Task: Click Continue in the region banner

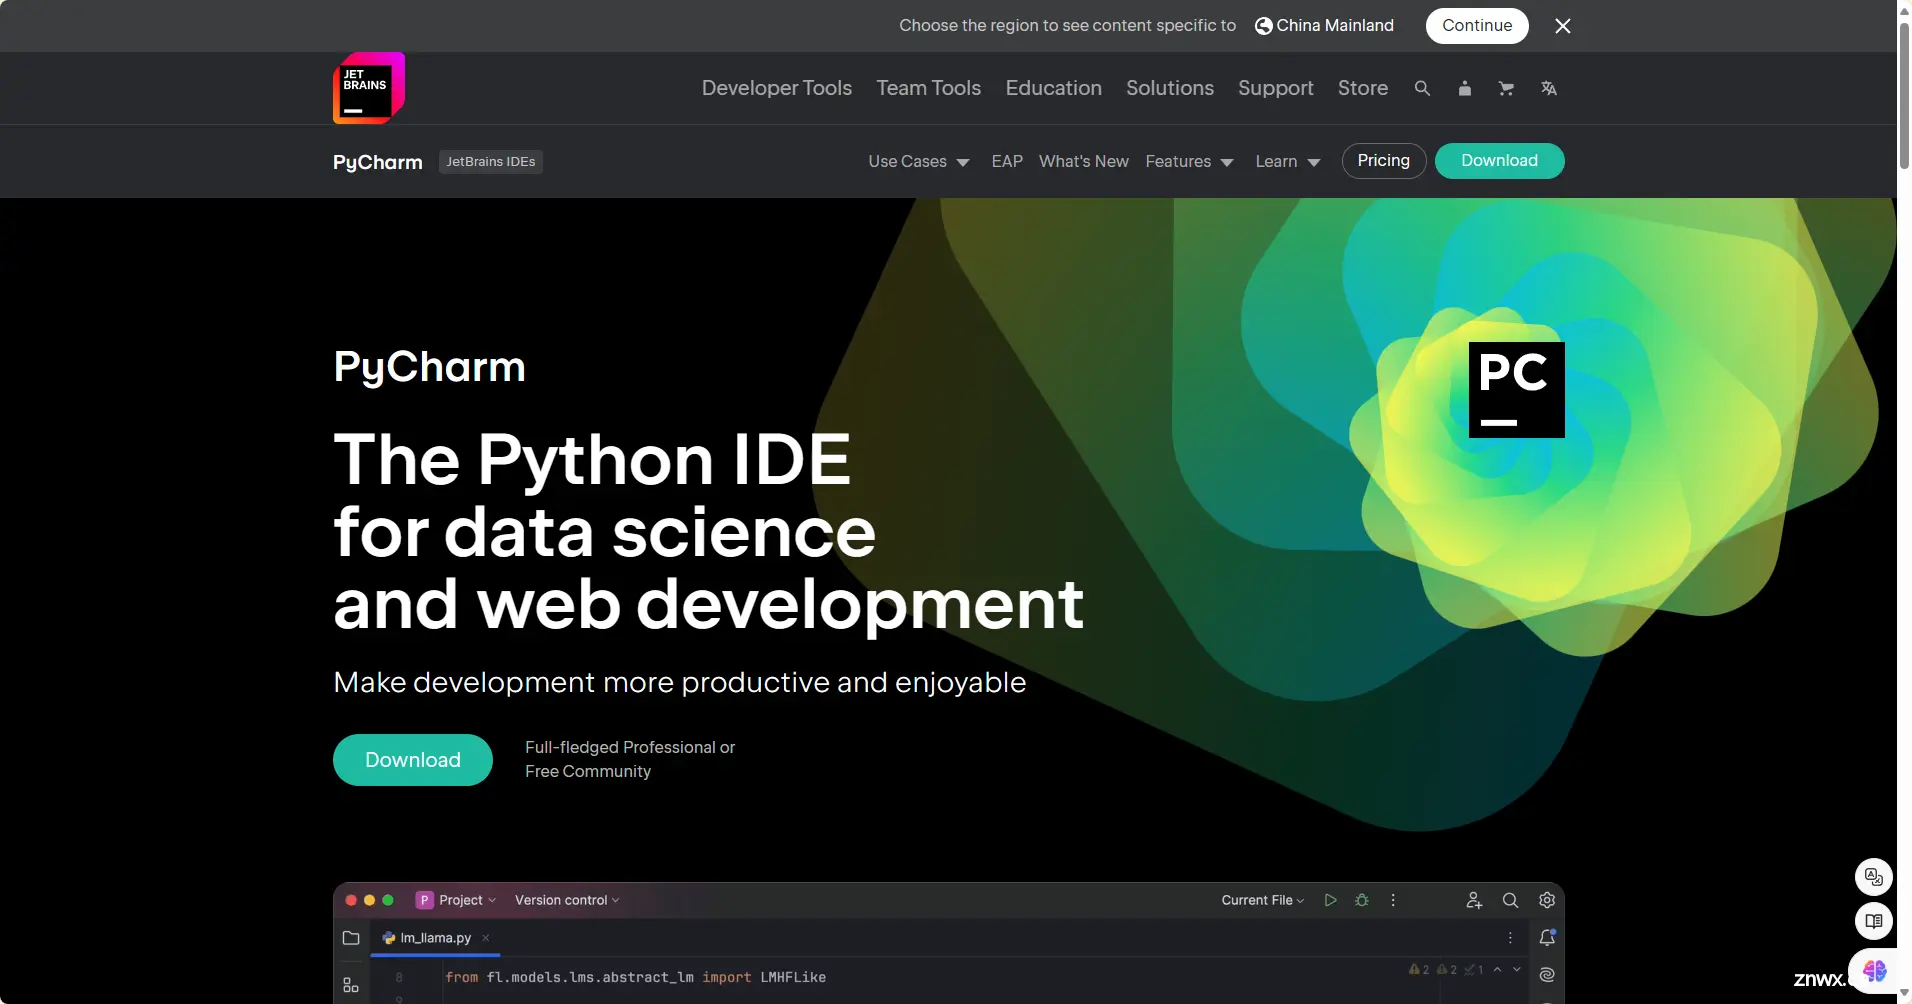Action: 1476,26
